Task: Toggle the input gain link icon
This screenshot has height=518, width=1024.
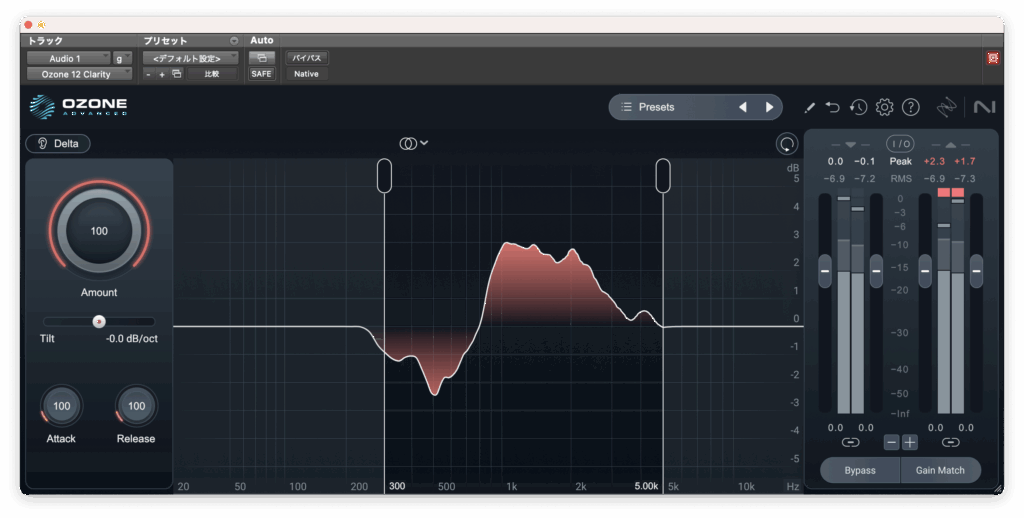Action: tap(850, 442)
